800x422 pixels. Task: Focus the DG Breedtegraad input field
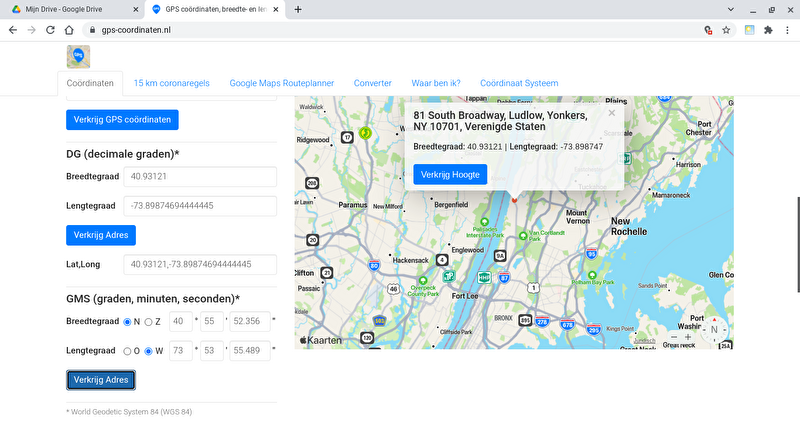coord(200,177)
